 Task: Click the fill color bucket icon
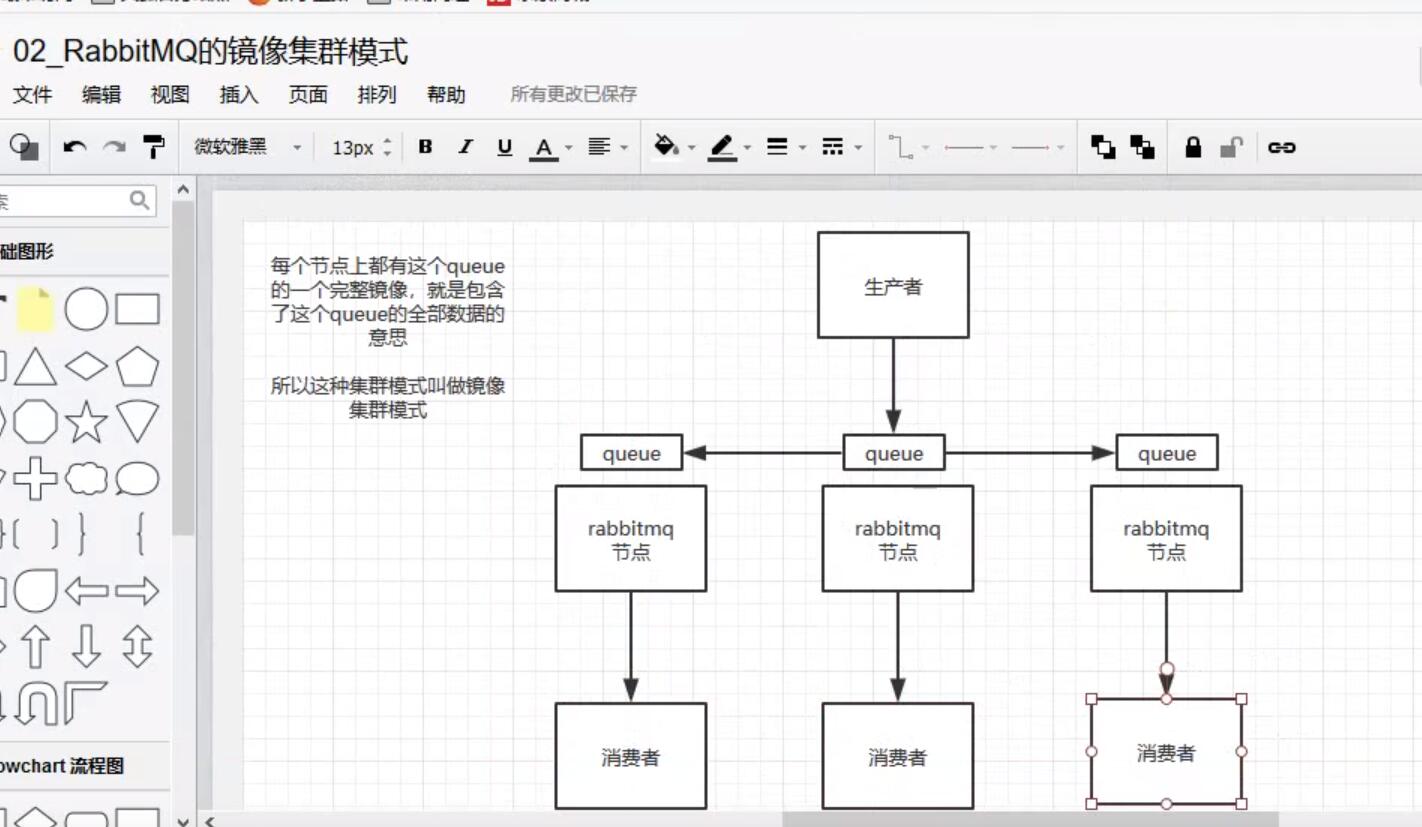666,147
